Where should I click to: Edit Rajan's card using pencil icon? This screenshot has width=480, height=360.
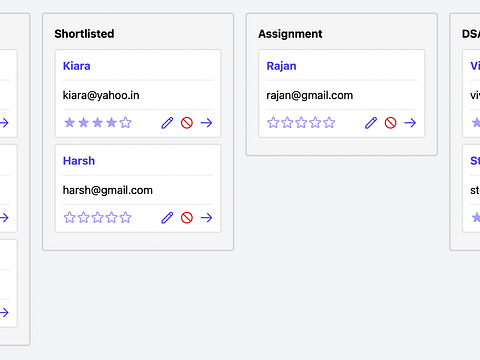371,123
